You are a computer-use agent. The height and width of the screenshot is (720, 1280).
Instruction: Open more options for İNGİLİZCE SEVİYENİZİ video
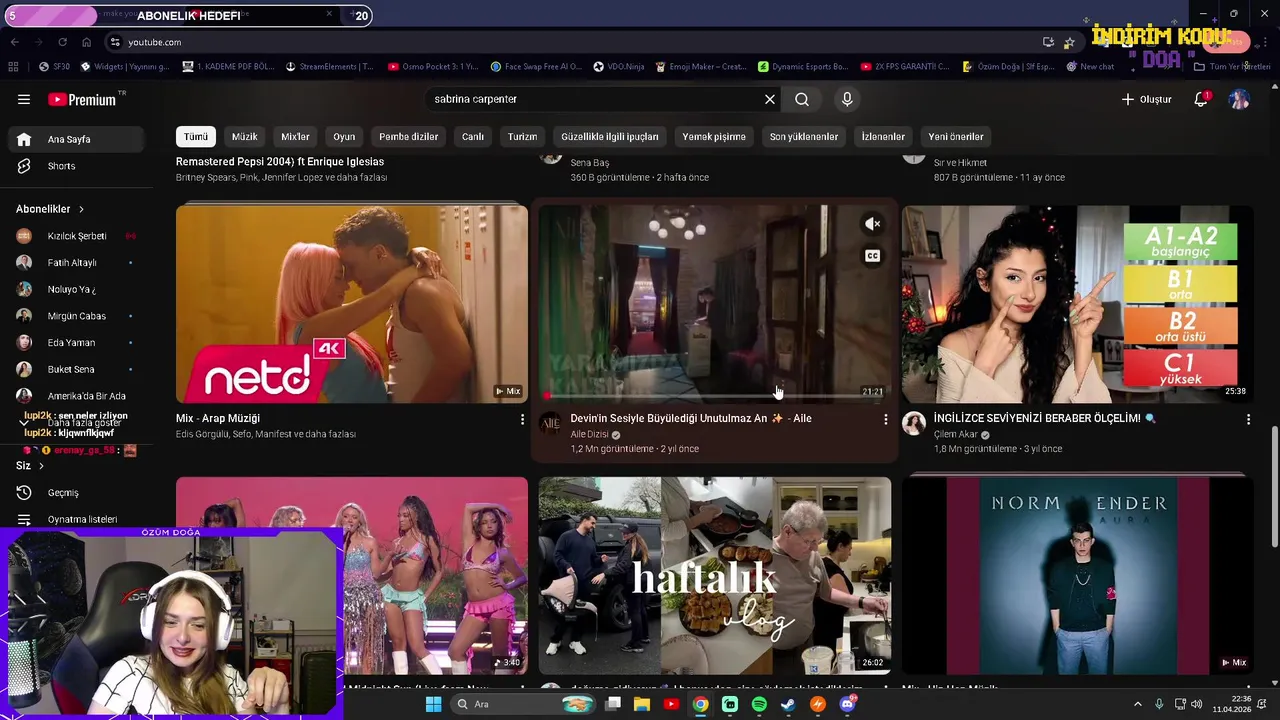[1248, 420]
